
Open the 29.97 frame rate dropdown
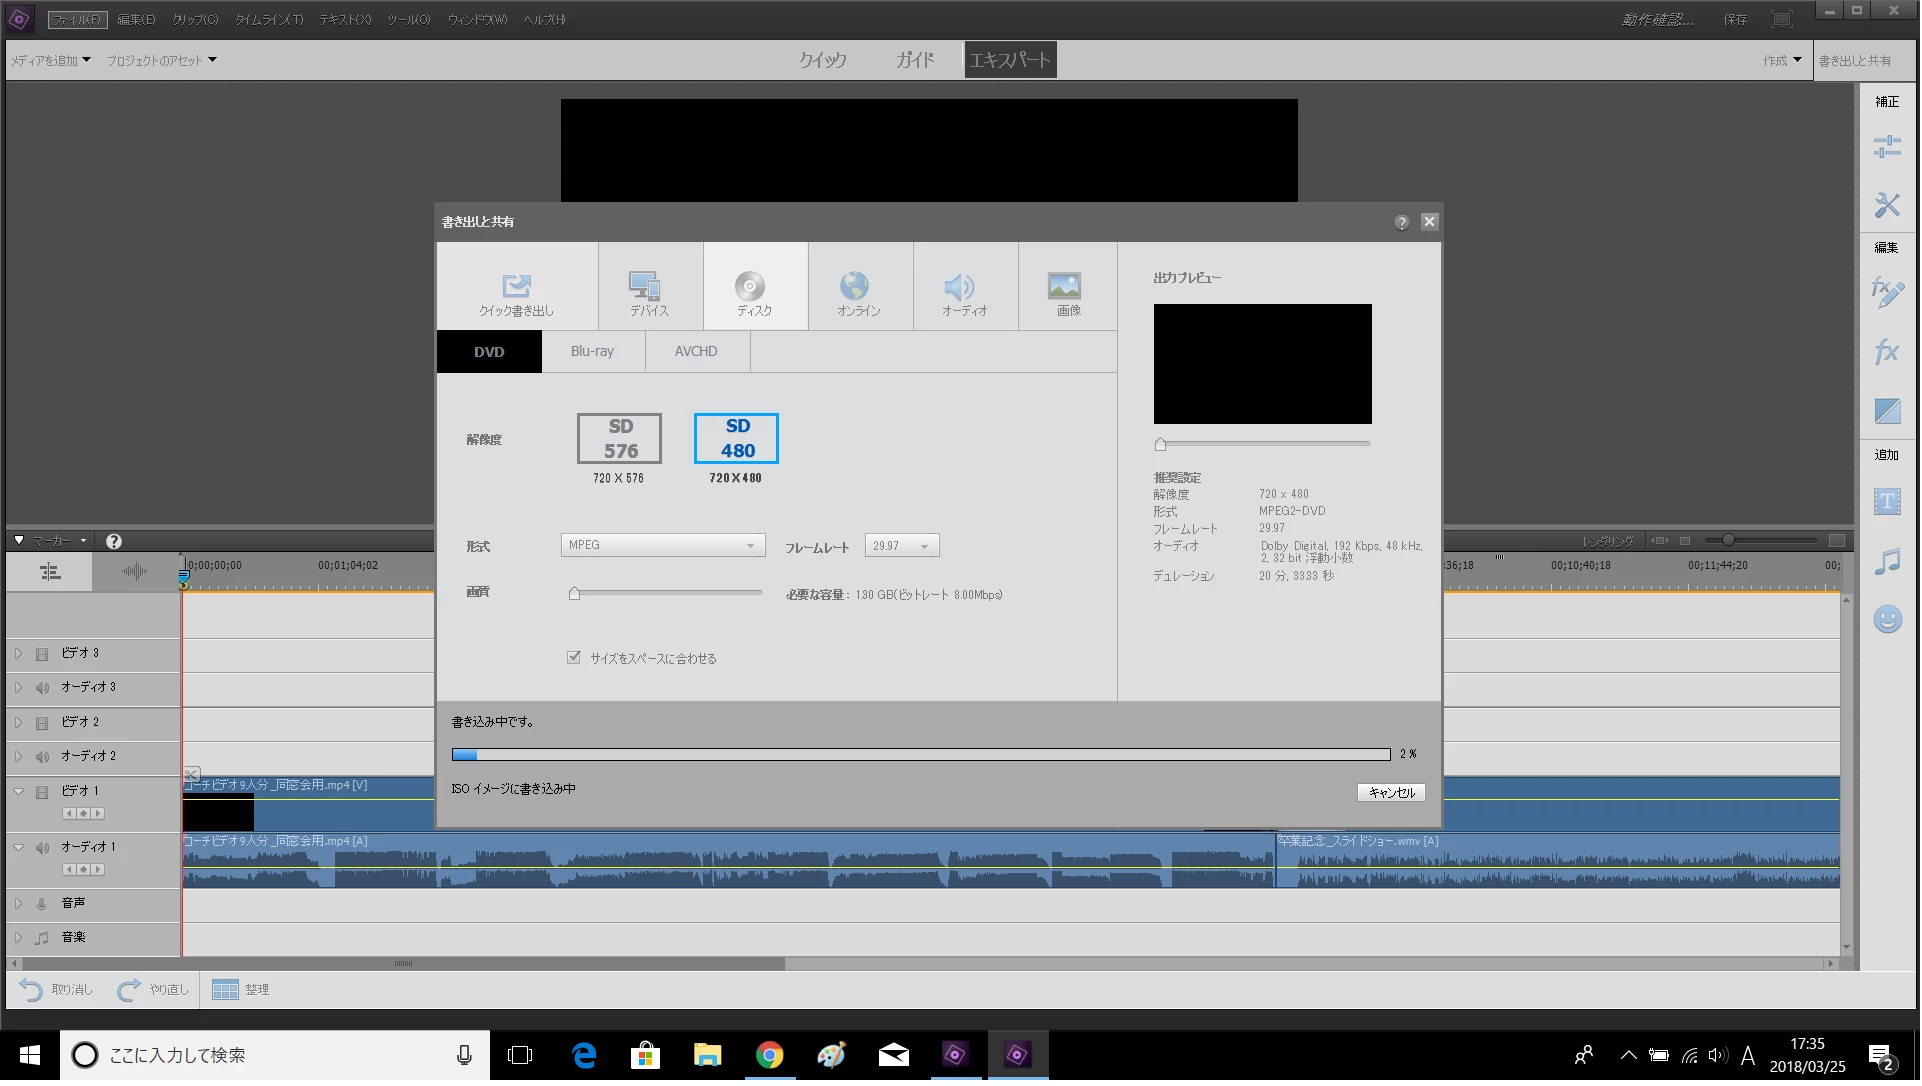[902, 546]
